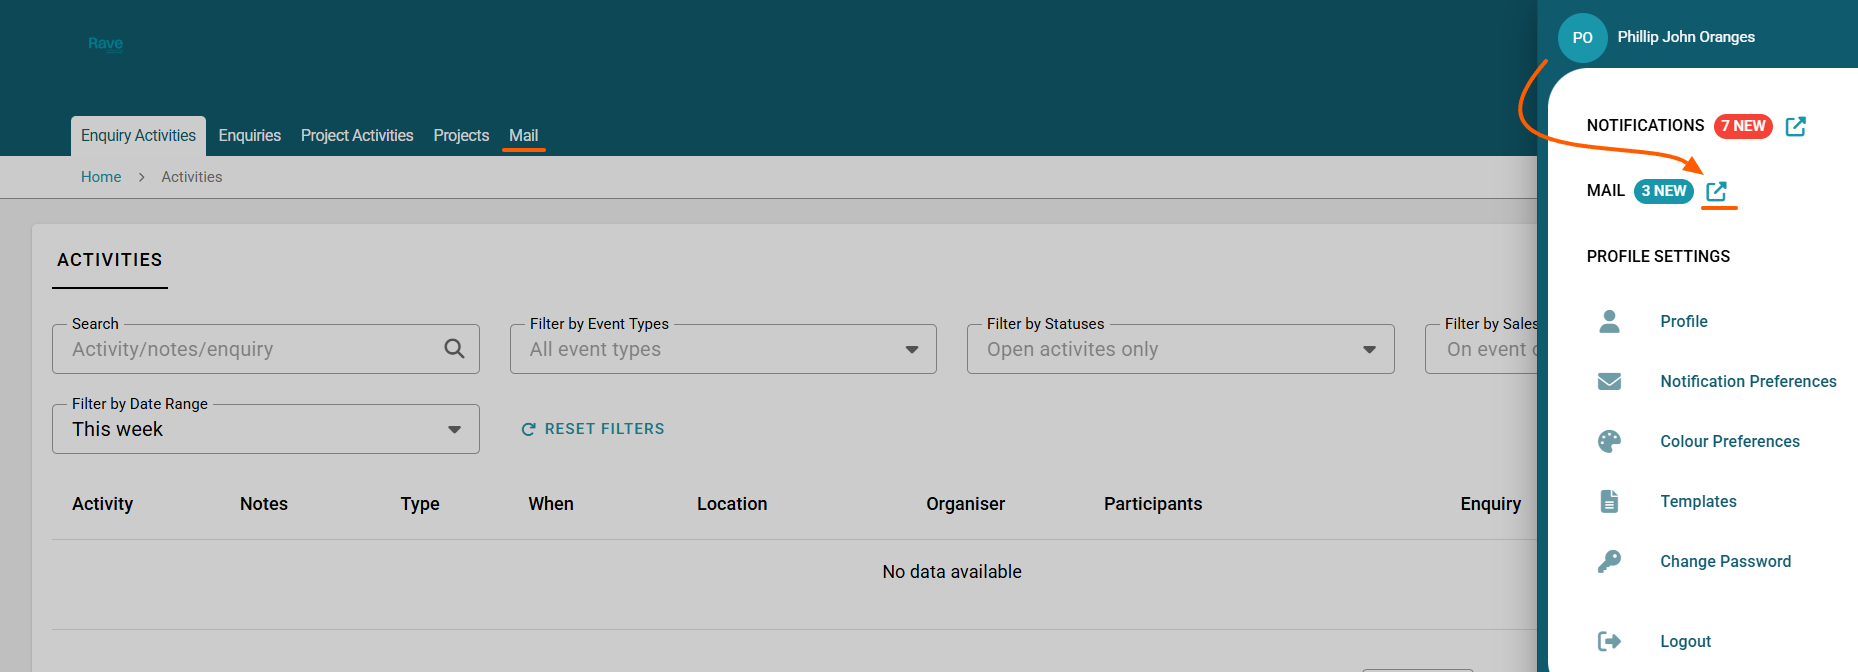
Task: Focus the activity search input field
Action: pos(250,349)
